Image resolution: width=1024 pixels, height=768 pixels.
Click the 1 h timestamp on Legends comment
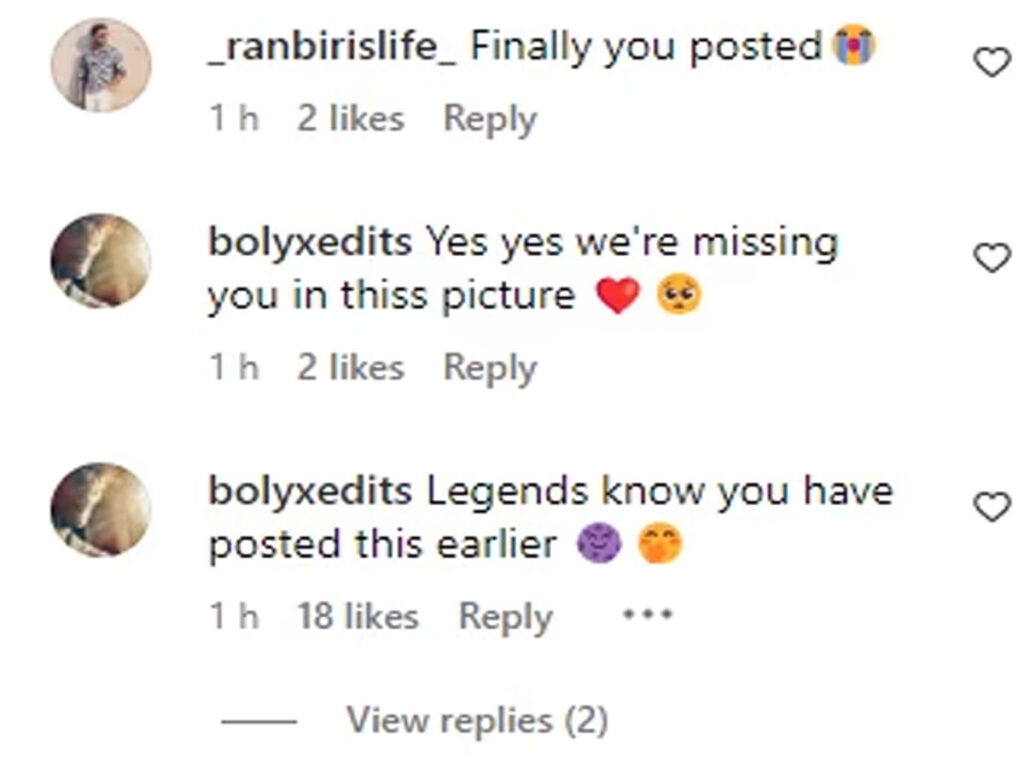(234, 616)
